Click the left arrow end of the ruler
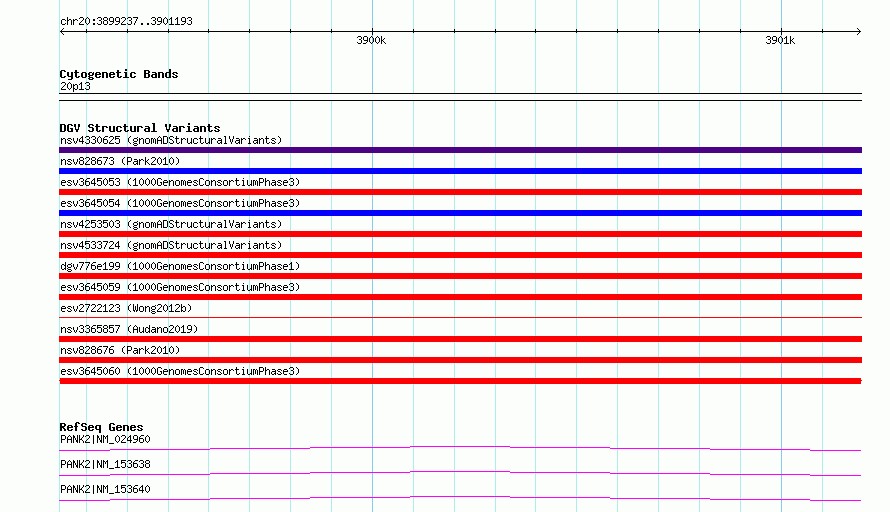Screen dimensions: 890x512 [62, 32]
